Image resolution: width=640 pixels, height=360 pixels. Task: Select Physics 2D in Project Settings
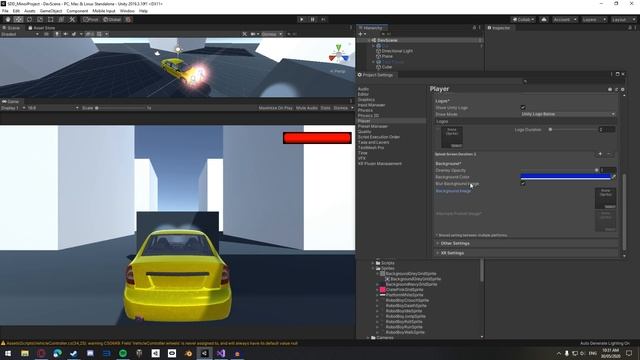click(368, 116)
